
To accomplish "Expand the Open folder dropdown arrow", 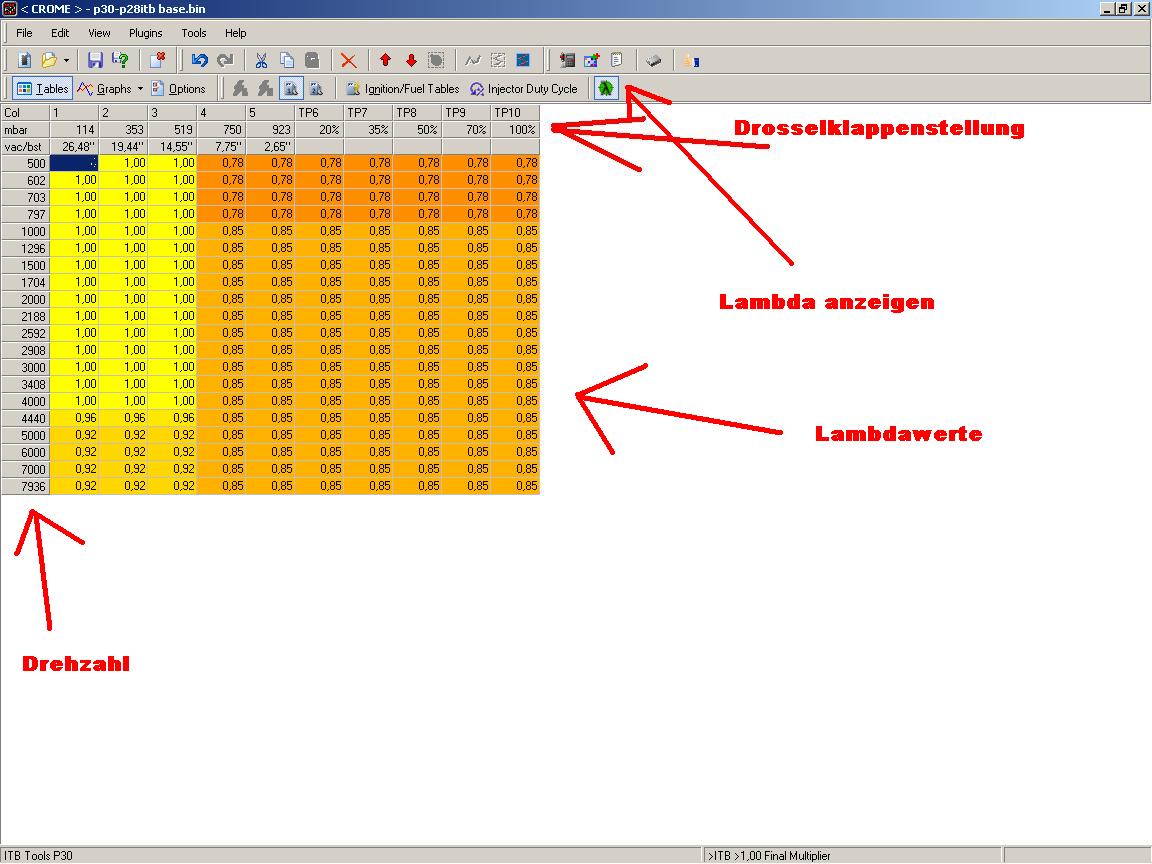I will click(x=66, y=60).
